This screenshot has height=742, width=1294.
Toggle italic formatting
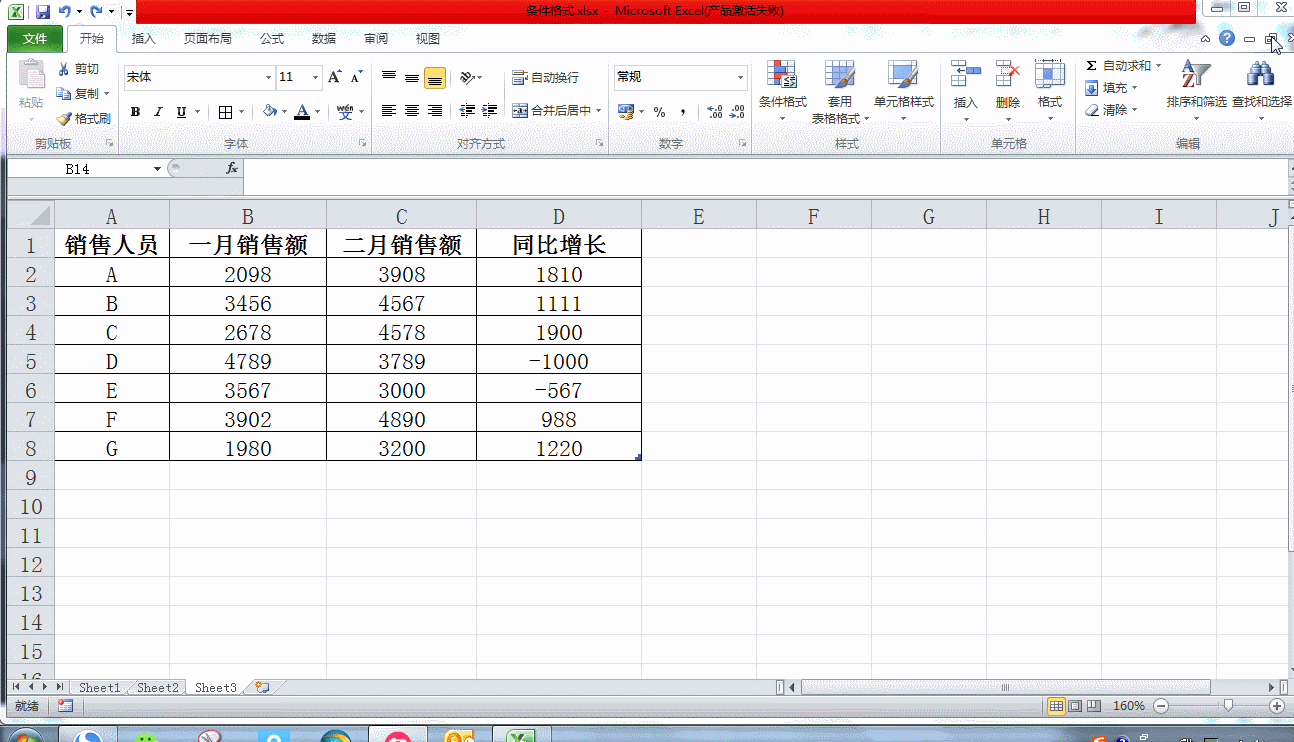click(157, 112)
